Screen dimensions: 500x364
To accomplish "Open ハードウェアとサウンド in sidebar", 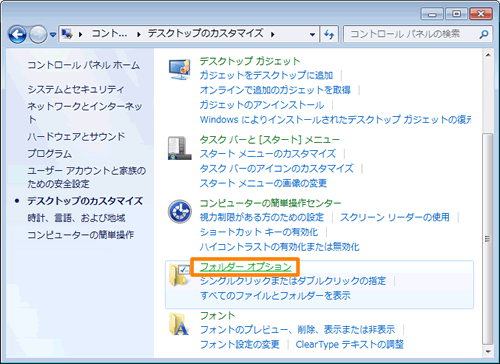I will (x=76, y=136).
